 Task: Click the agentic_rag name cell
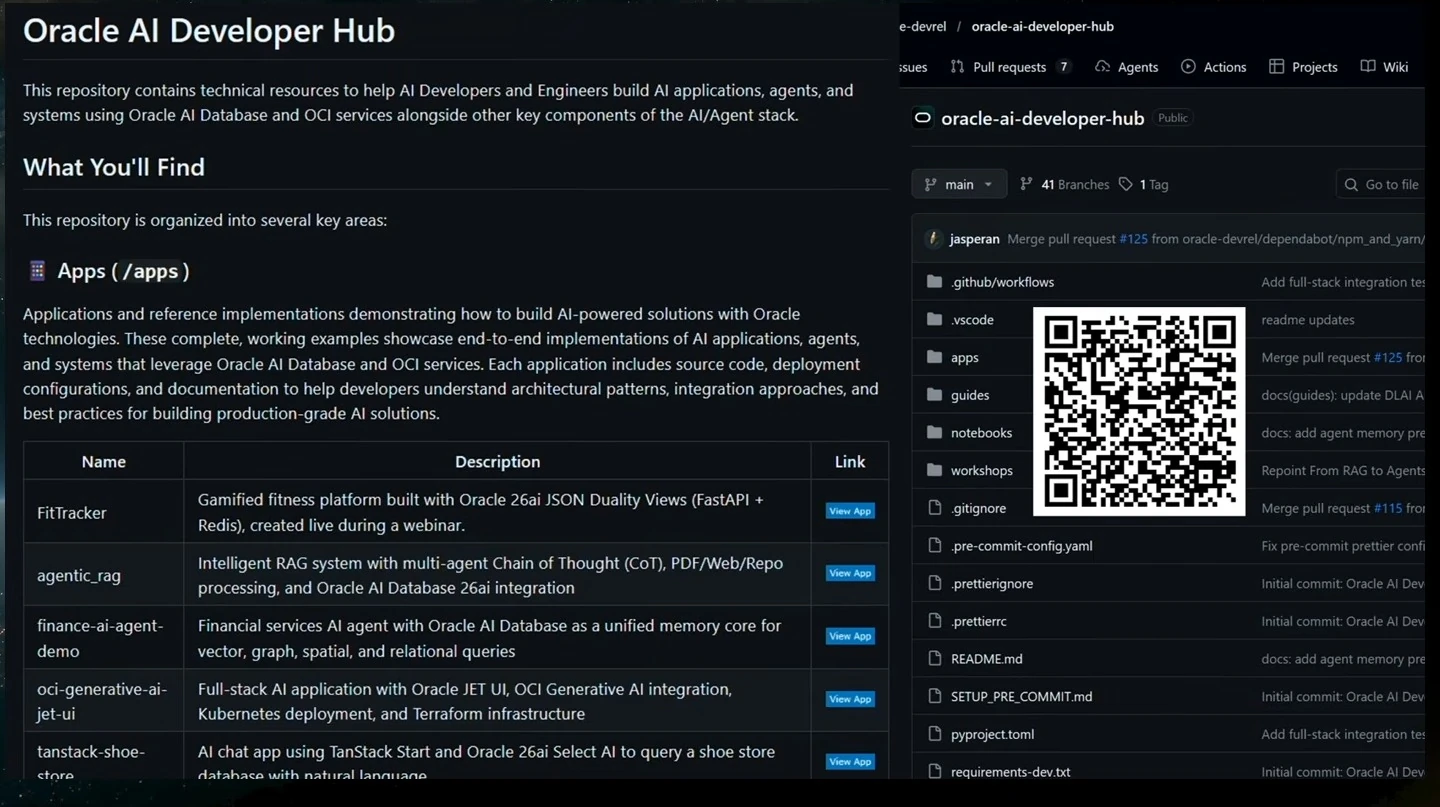pos(104,575)
